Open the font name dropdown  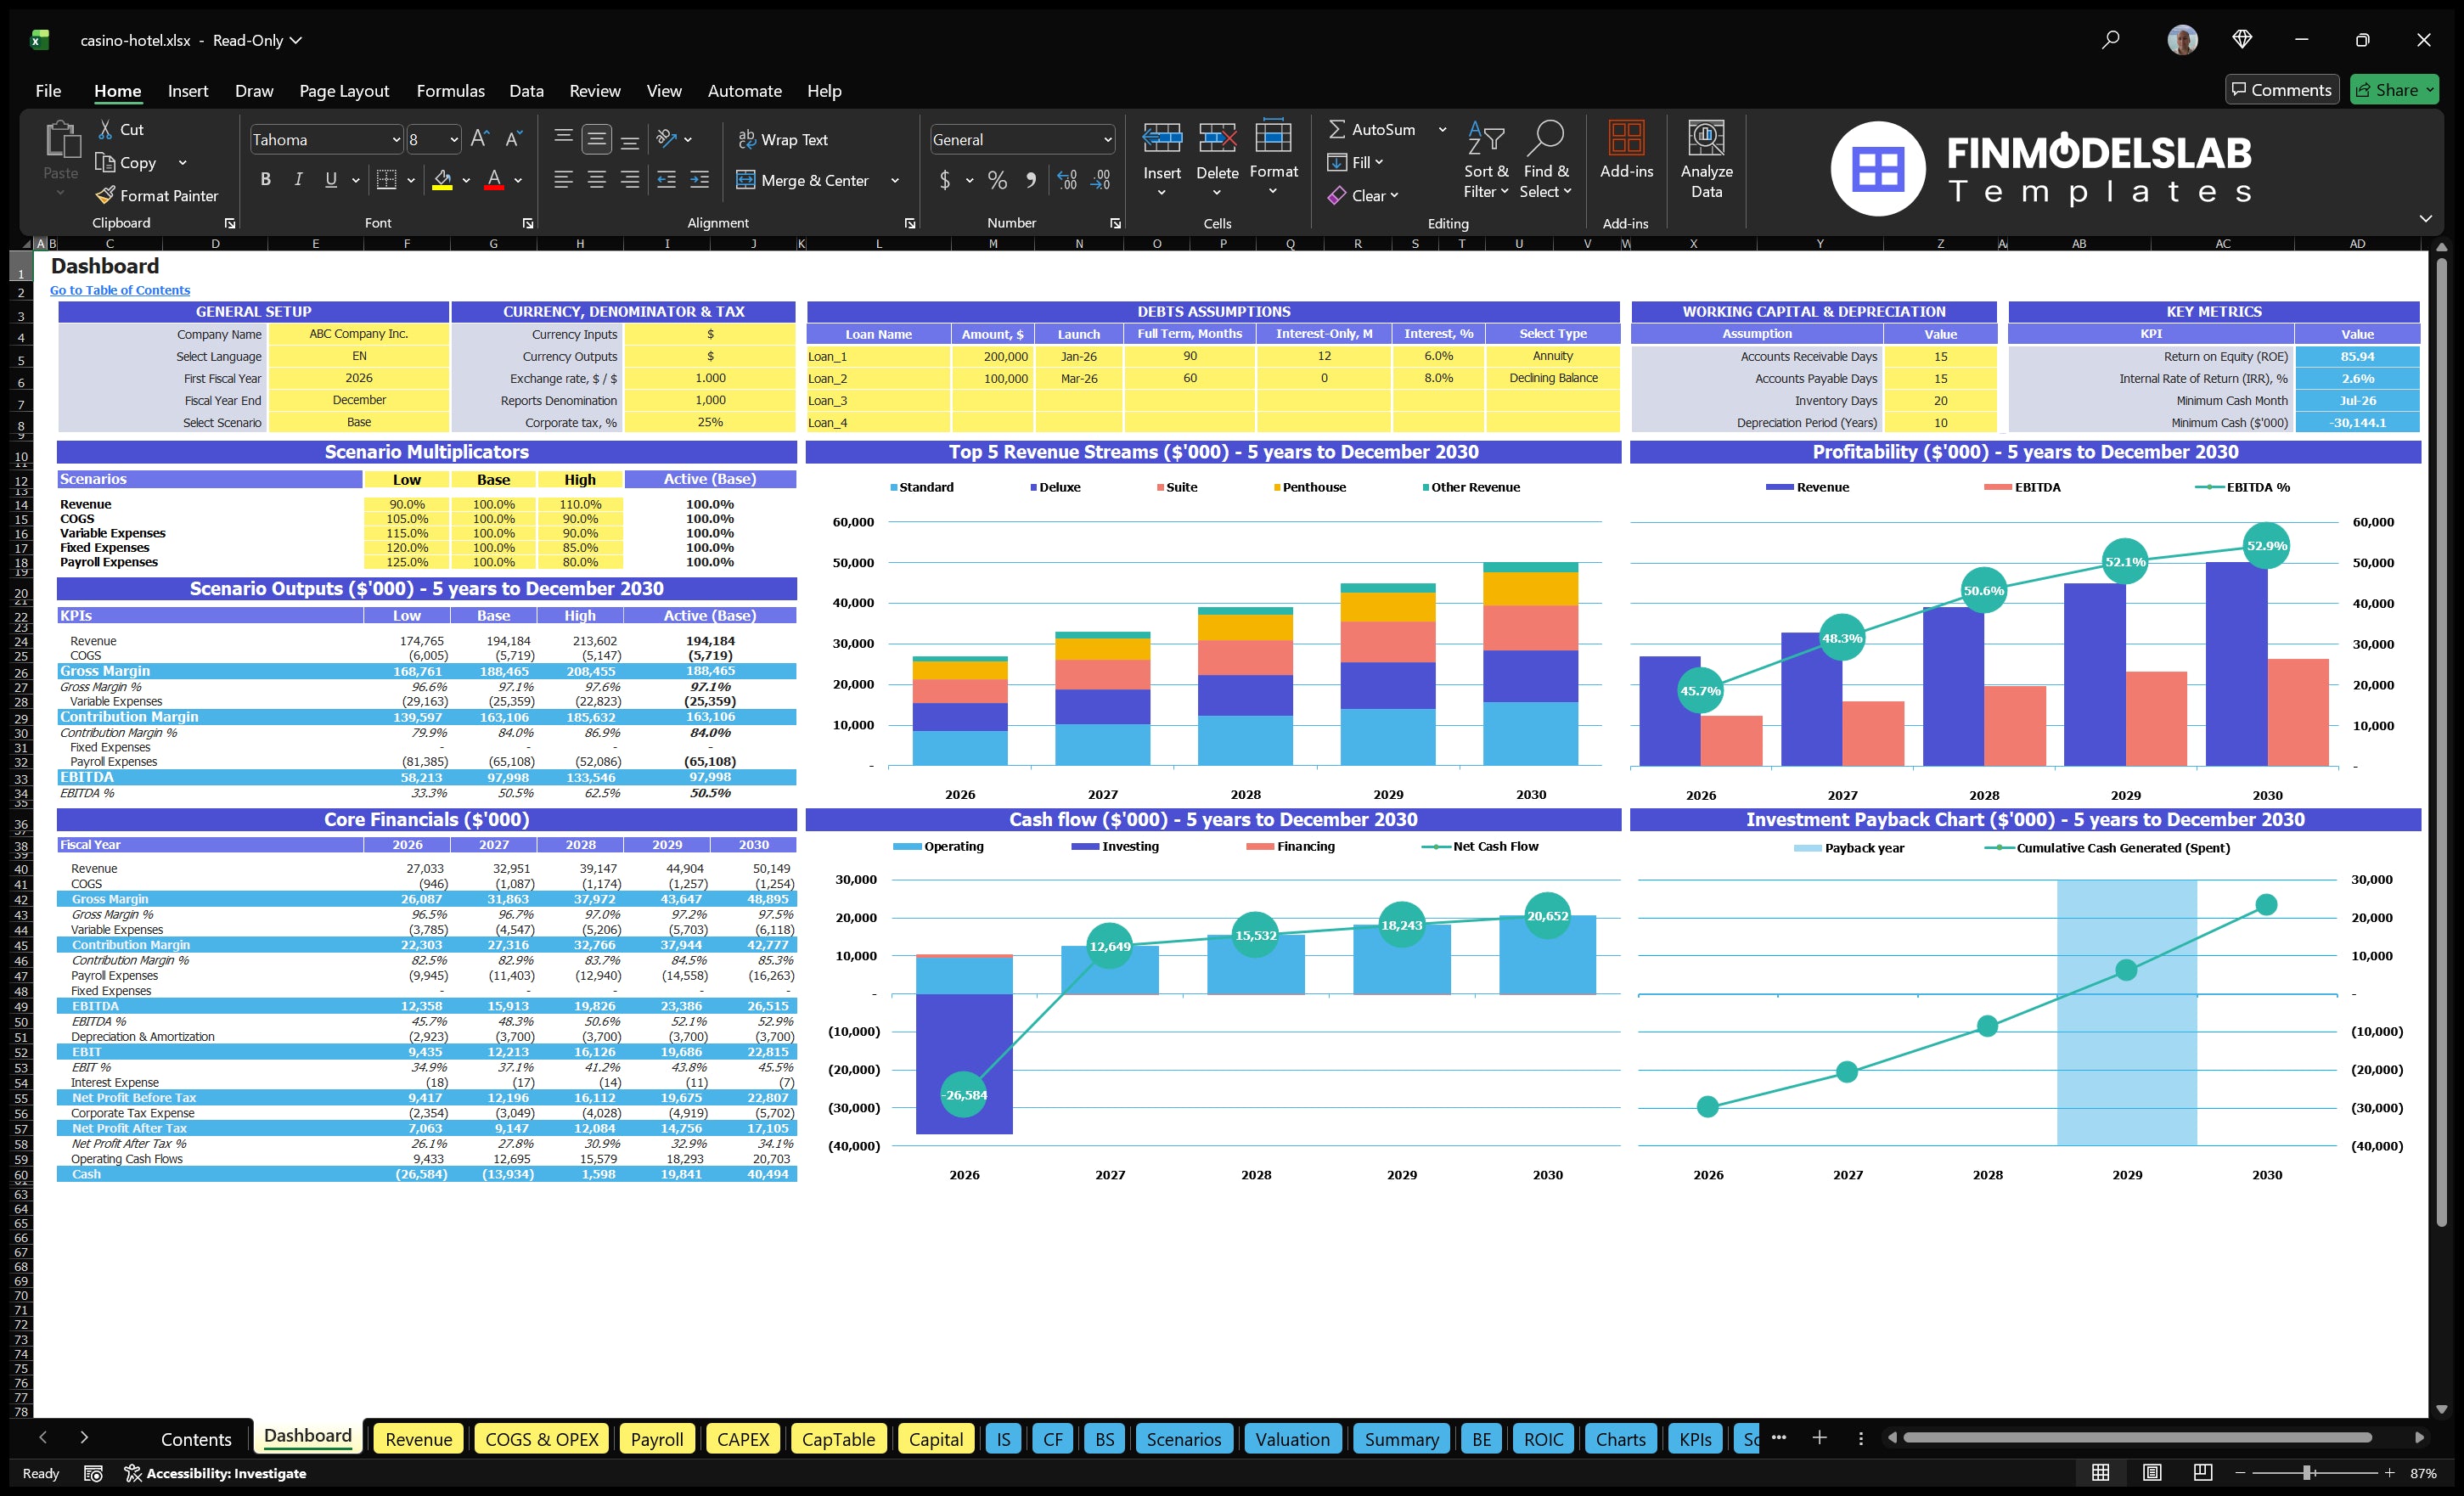click(x=396, y=139)
